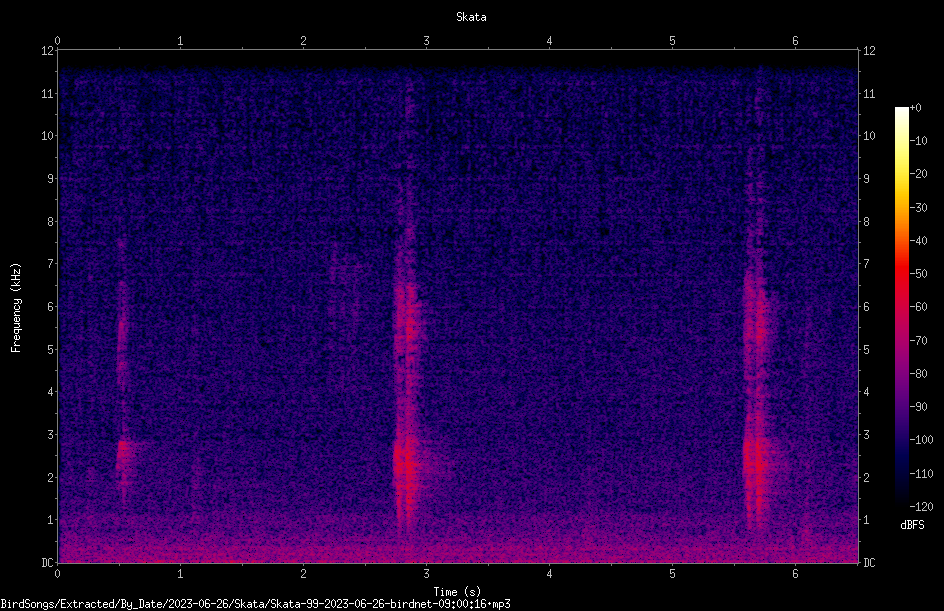Click the "Skata" chart title
Screen dimensions: 944x611
click(x=471, y=17)
